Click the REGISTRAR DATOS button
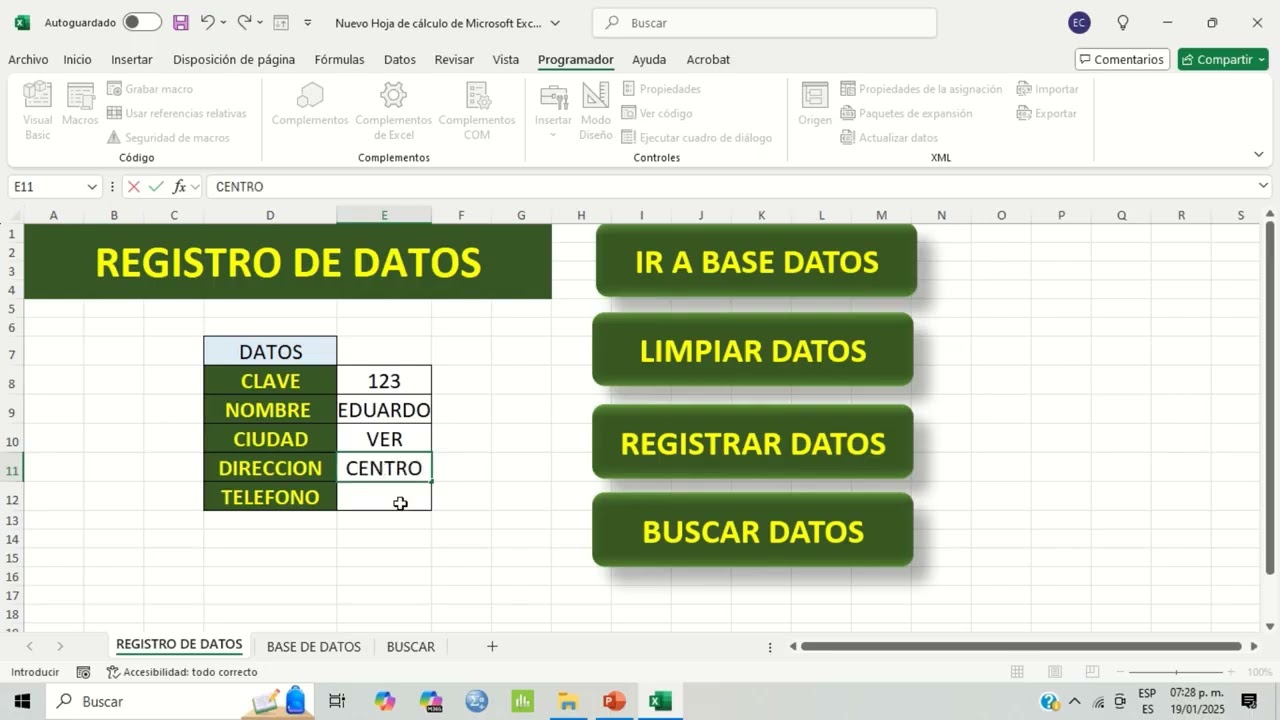The image size is (1280, 720). coord(752,443)
